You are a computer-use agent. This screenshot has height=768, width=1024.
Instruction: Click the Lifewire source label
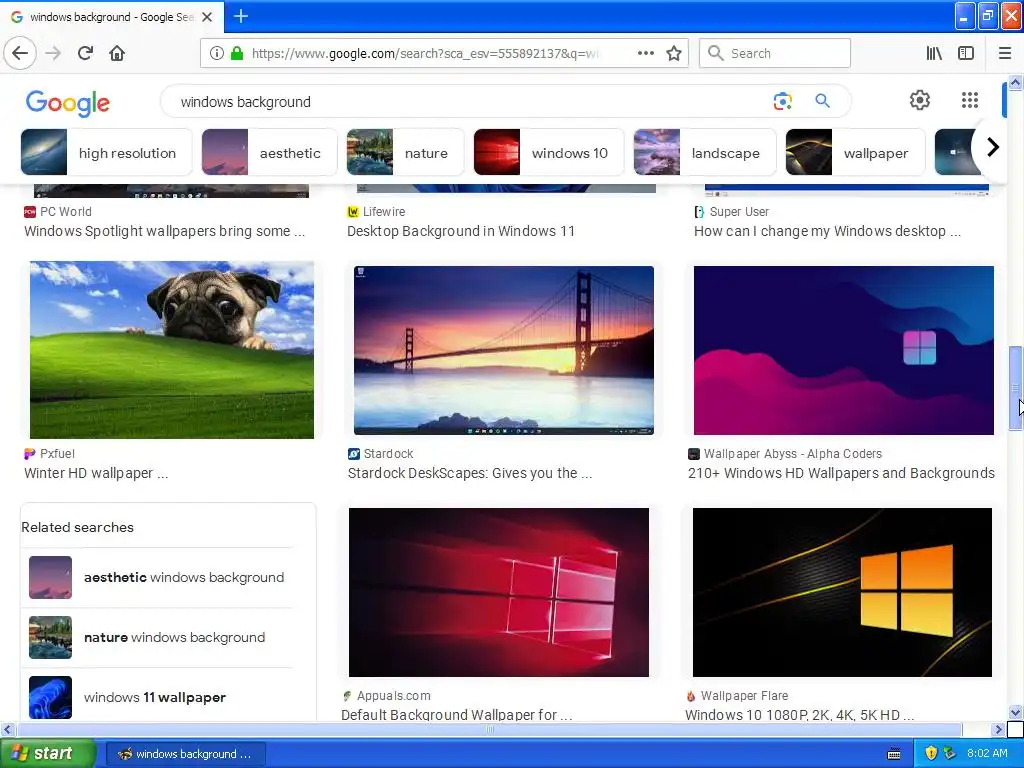click(x=384, y=212)
